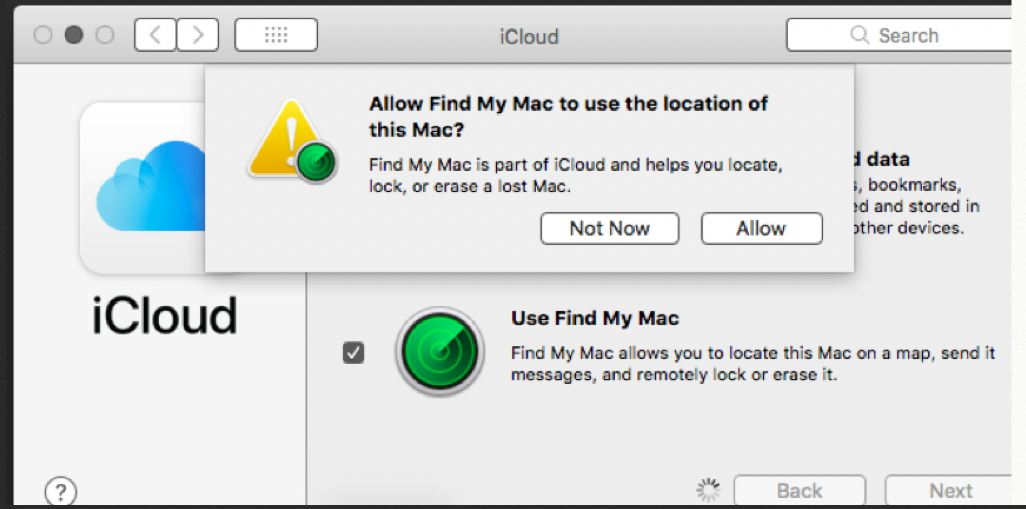The width and height of the screenshot is (1026, 509).
Task: Minimize the iCloud preferences window
Action: pyautogui.click(x=74, y=35)
